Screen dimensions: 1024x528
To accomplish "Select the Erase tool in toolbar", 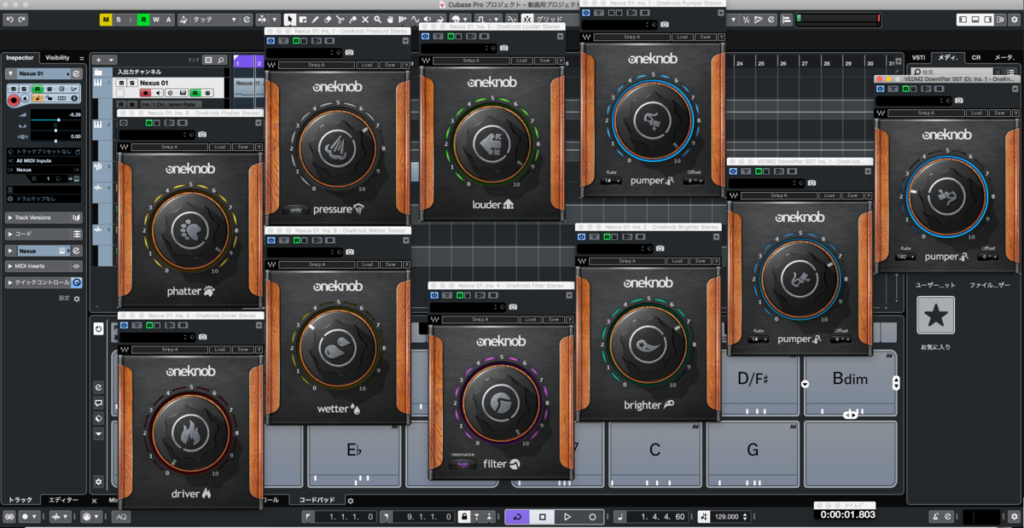I will pyautogui.click(x=328, y=20).
